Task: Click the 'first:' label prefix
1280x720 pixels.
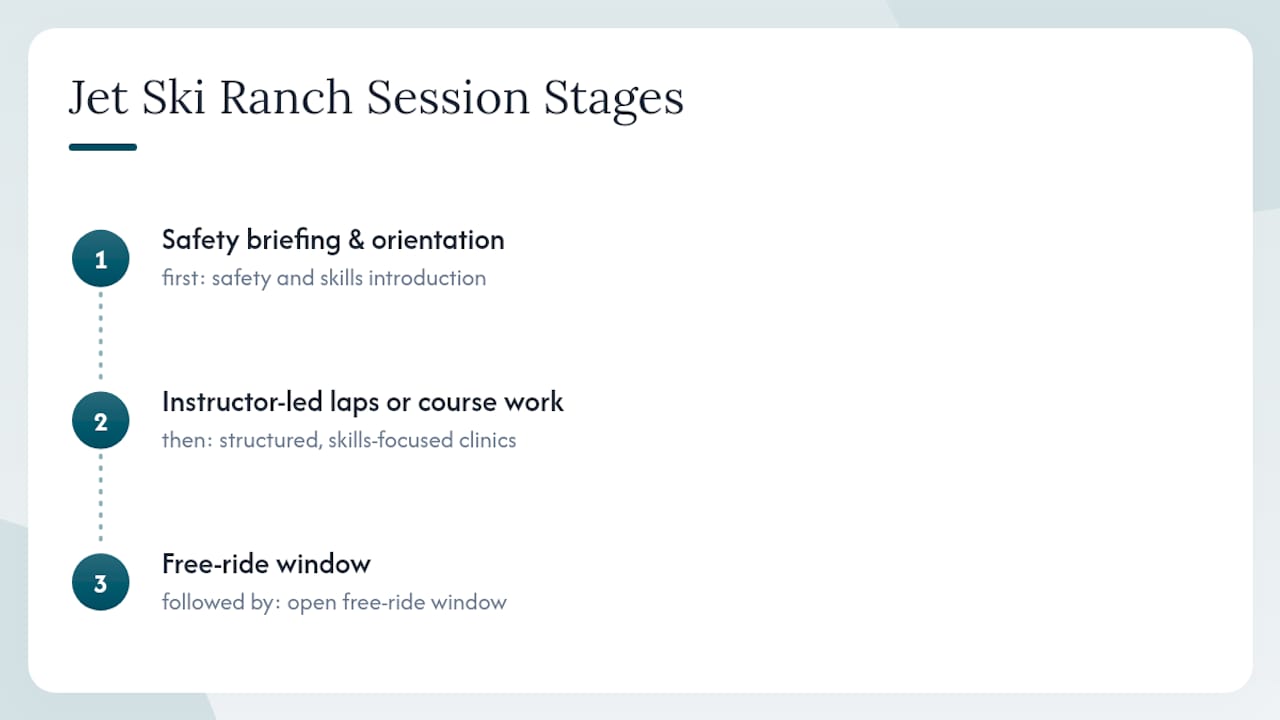Action: pyautogui.click(x=184, y=278)
